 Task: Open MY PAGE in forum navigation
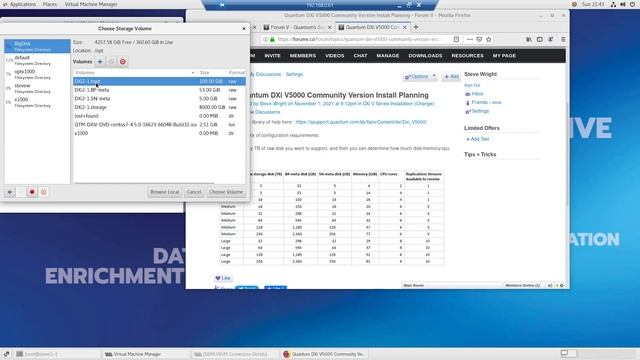(504, 56)
